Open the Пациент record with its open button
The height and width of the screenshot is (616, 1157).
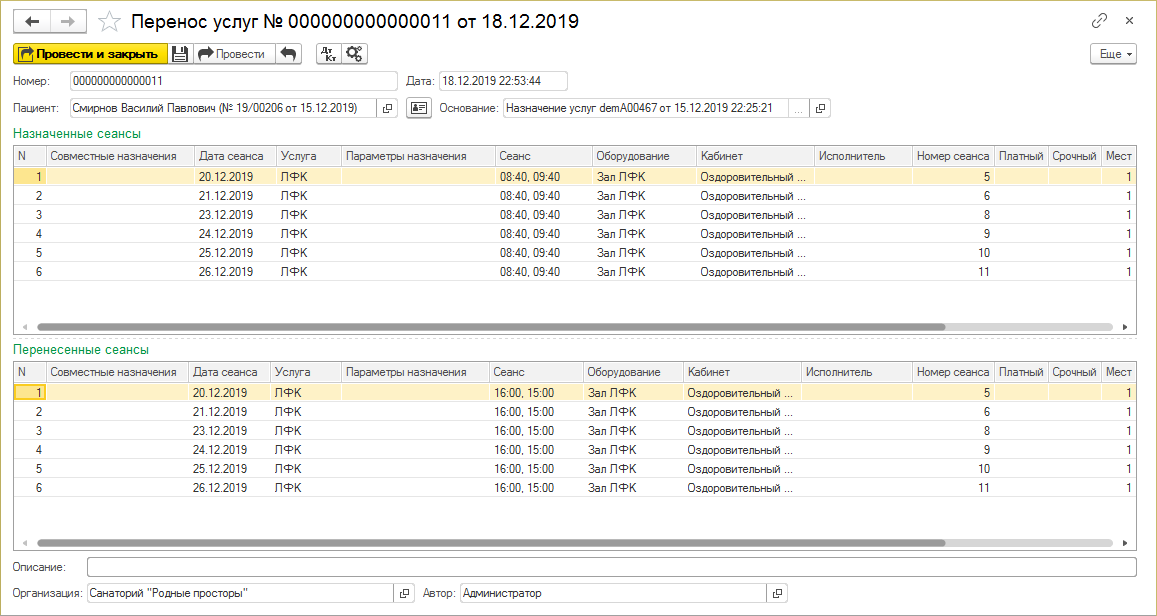[388, 108]
